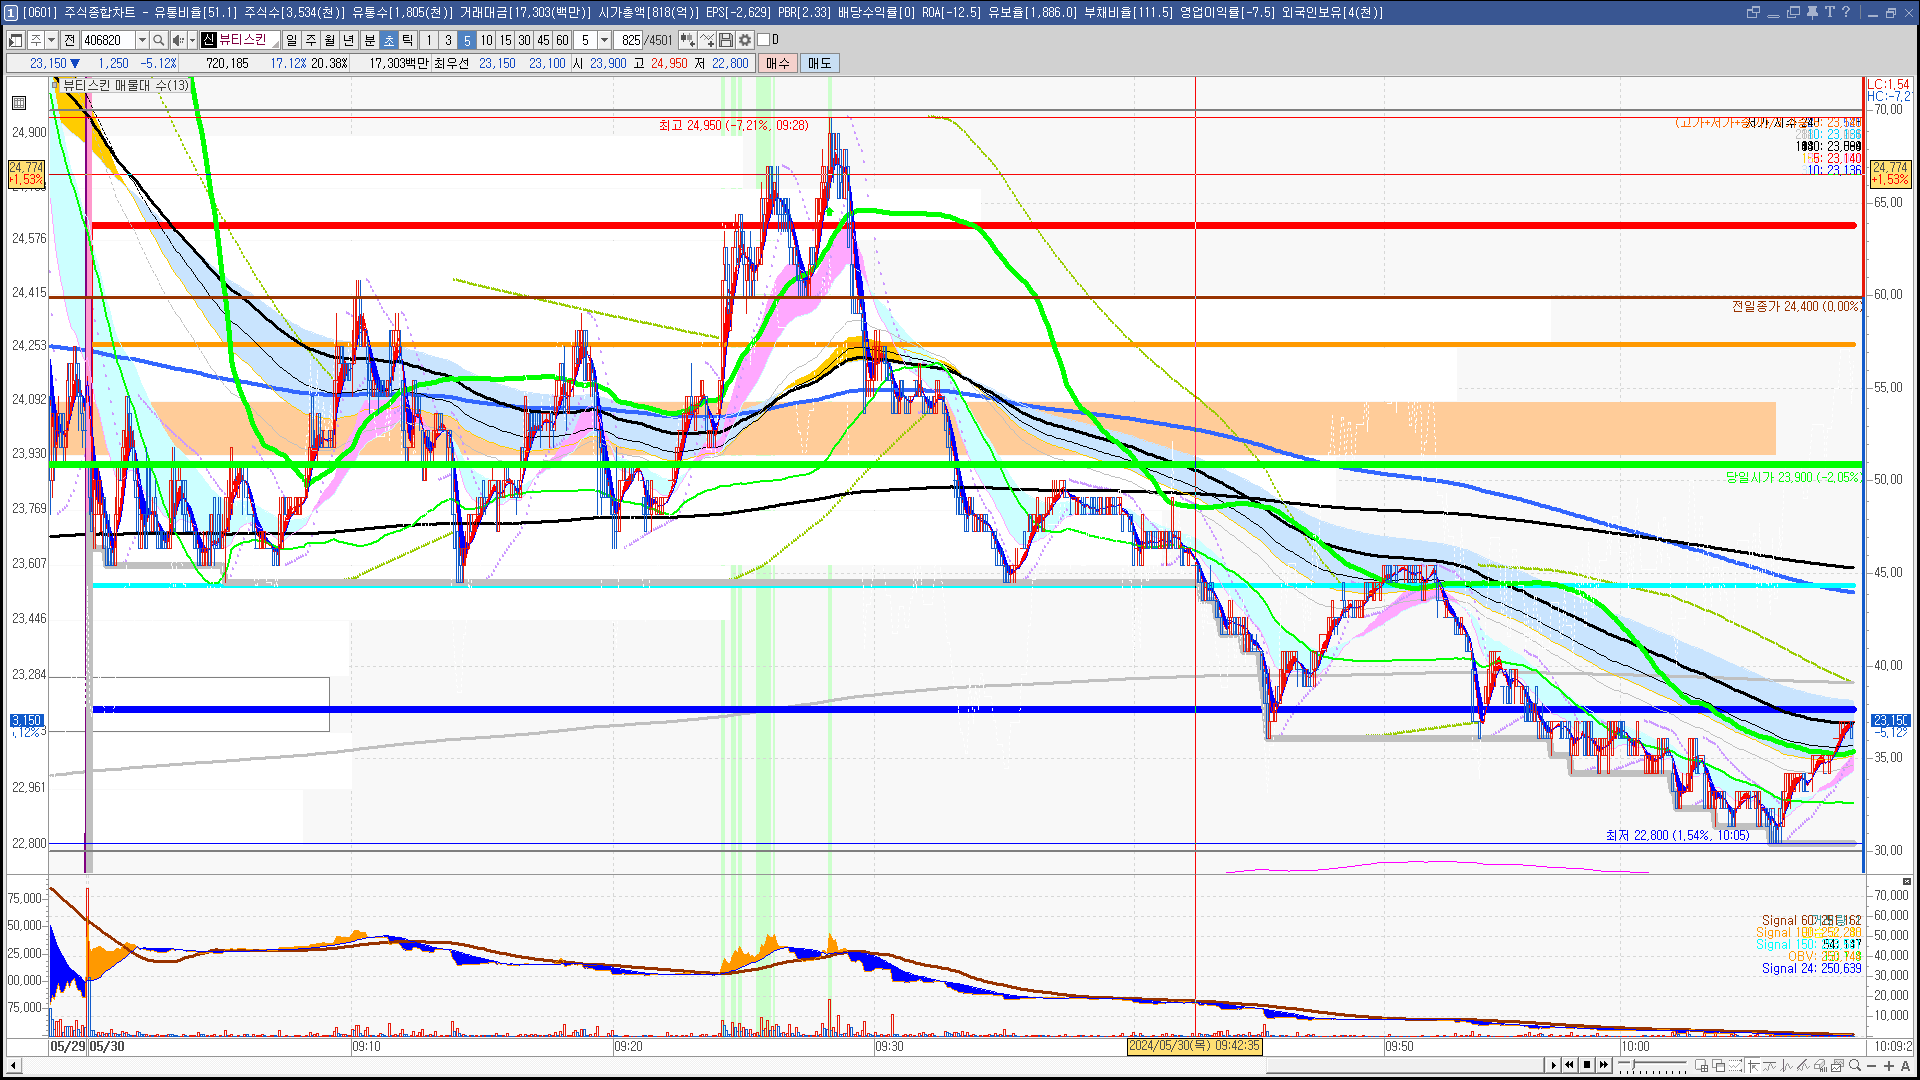Image resolution: width=1920 pixels, height=1080 pixels.
Task: Click the stock search magnifier icon
Action: [x=158, y=40]
